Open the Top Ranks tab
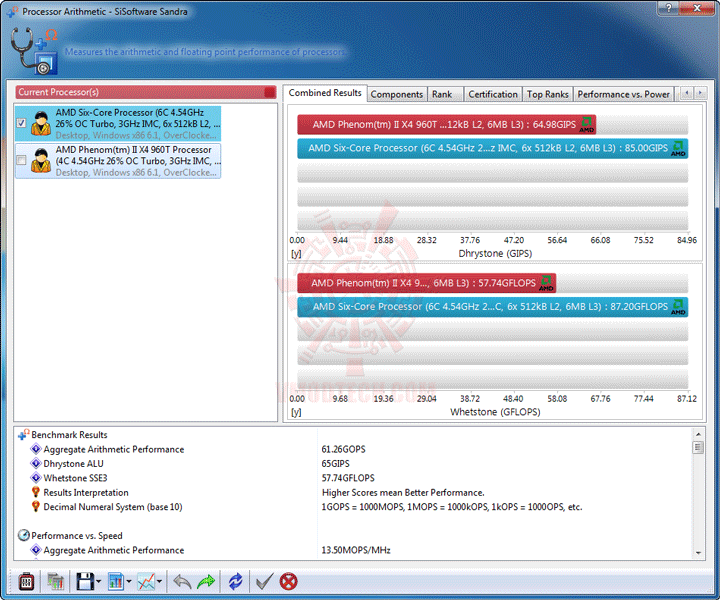 (547, 94)
